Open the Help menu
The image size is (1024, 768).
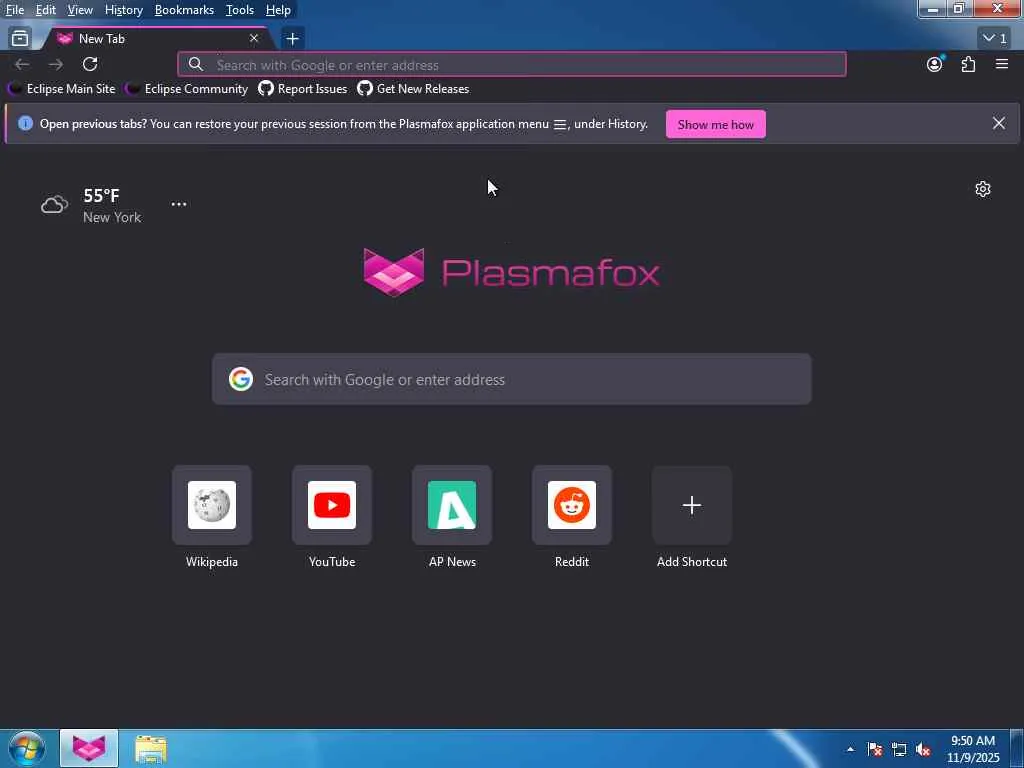click(278, 10)
